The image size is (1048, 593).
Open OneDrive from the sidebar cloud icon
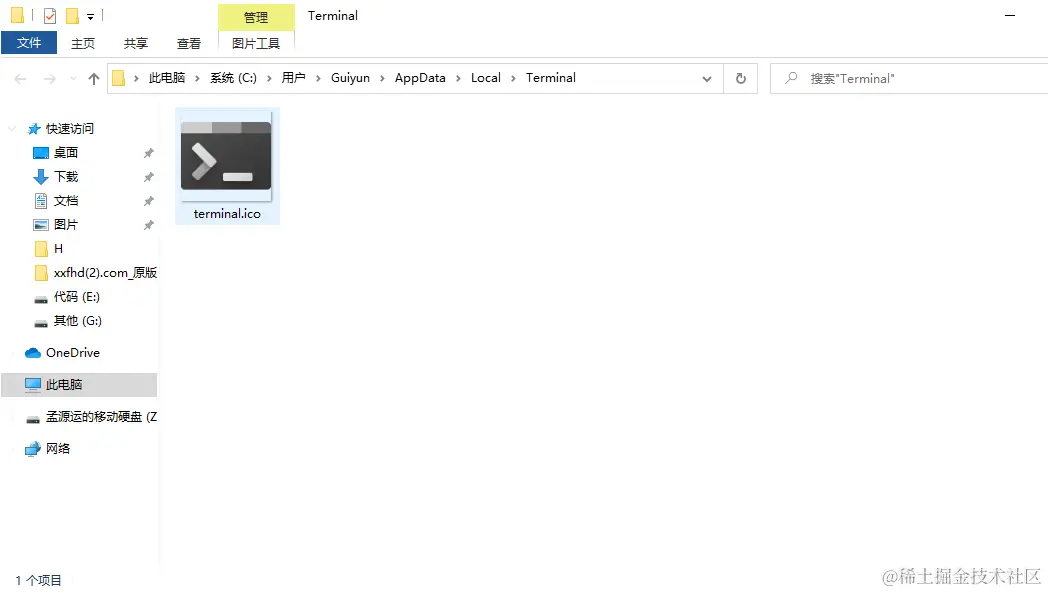[x=70, y=352]
